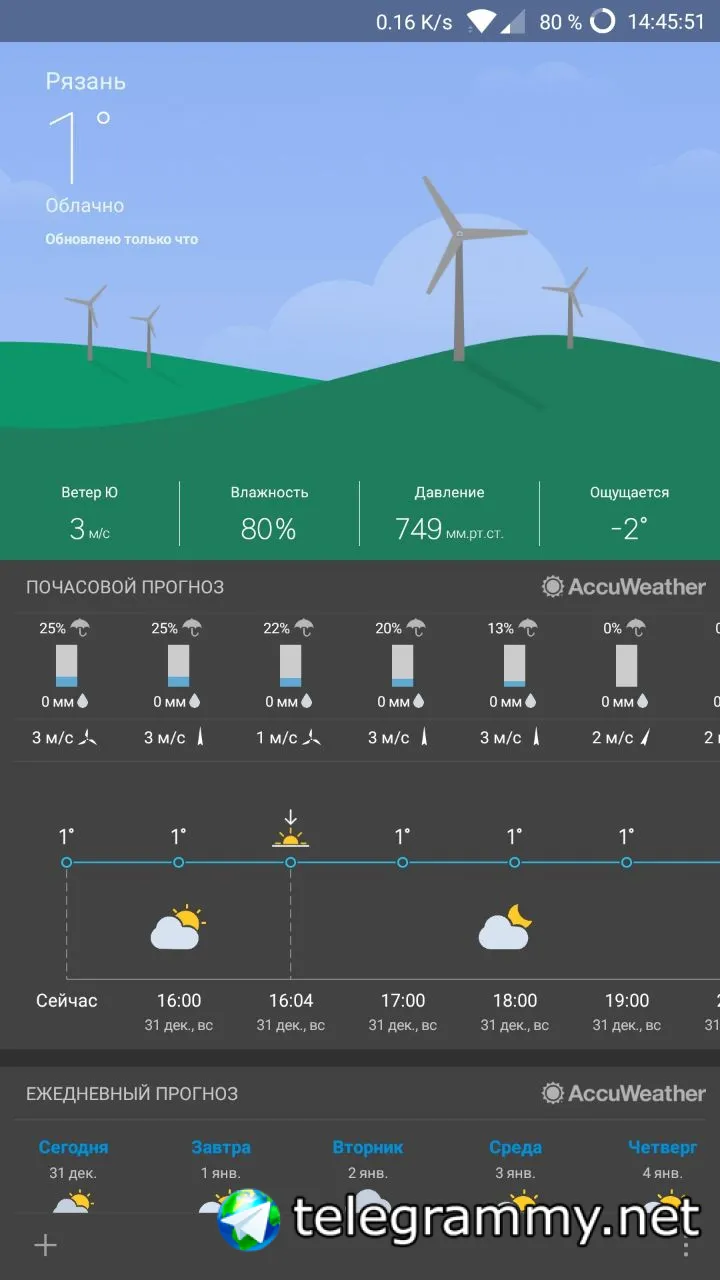Tap the city name Рязань
Screen dimensions: 720x1280
point(85,81)
